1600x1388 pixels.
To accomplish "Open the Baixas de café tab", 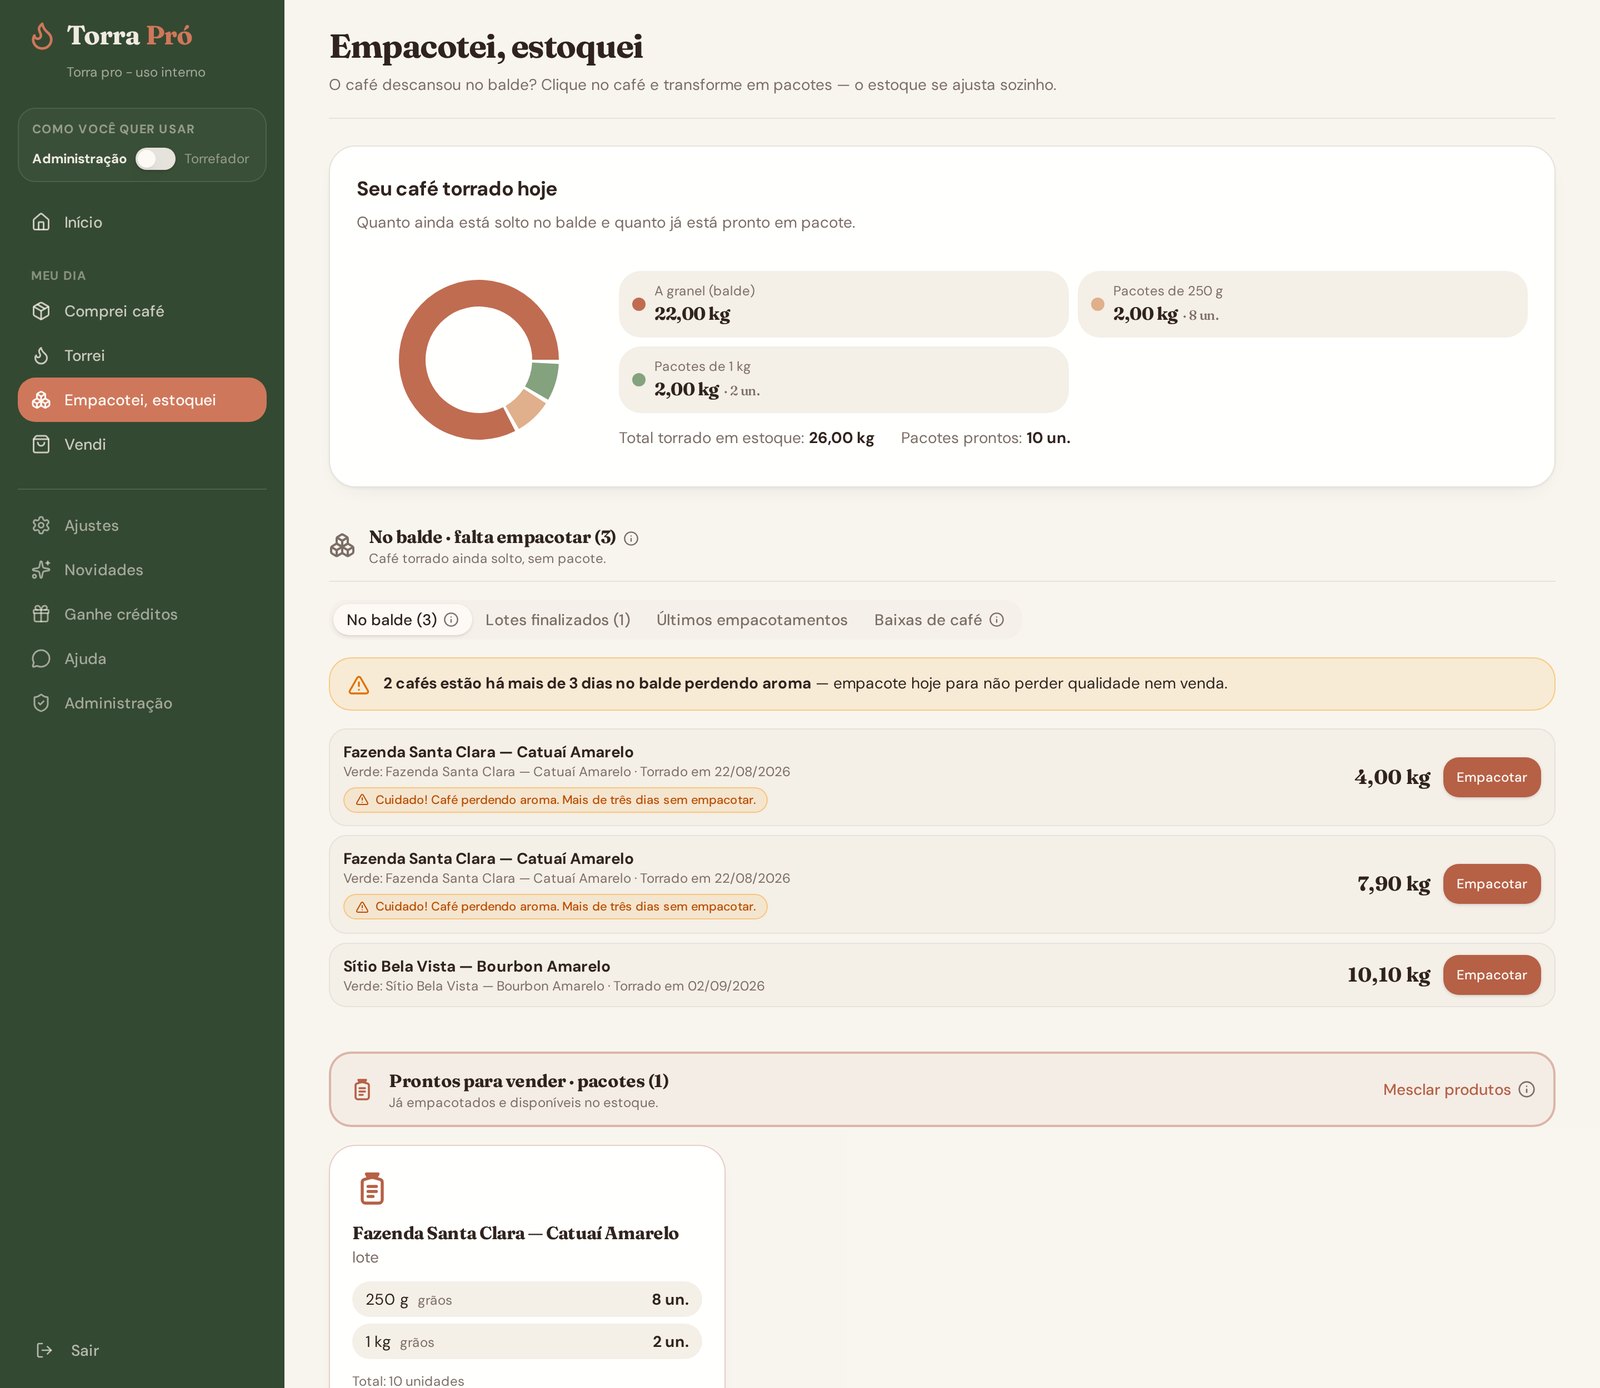I will (x=939, y=620).
